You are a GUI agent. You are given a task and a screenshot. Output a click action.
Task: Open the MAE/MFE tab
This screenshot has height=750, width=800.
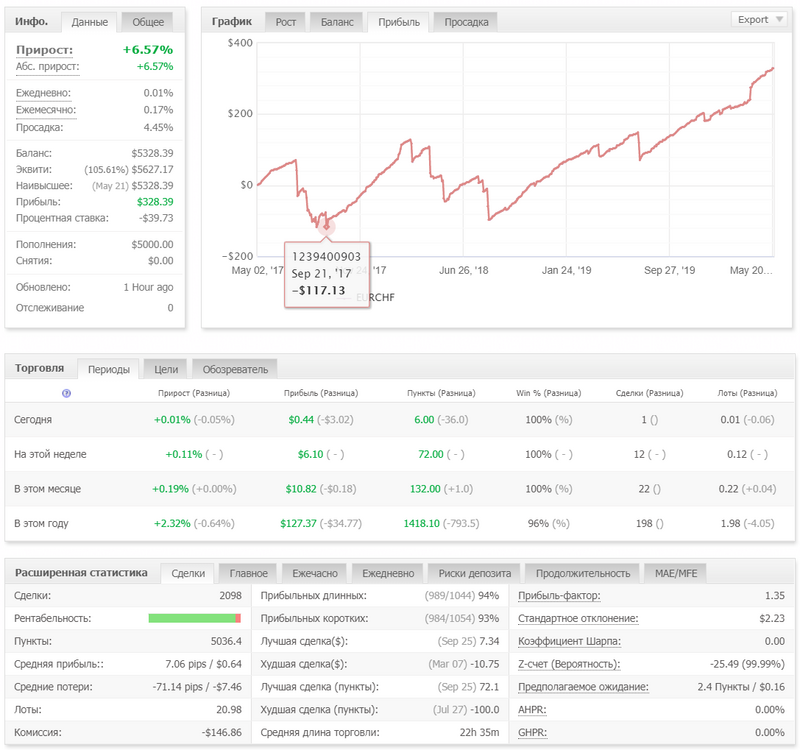pos(676,573)
